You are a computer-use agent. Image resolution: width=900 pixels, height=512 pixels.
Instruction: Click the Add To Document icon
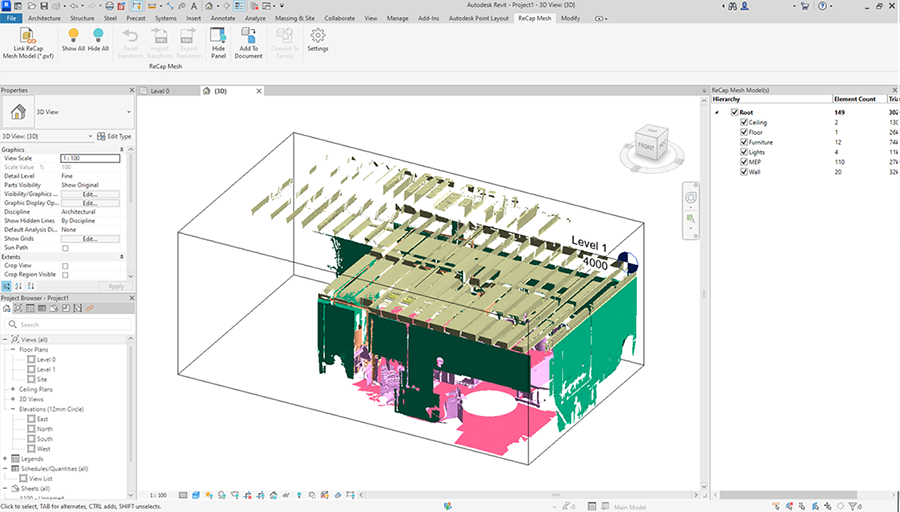click(x=249, y=36)
